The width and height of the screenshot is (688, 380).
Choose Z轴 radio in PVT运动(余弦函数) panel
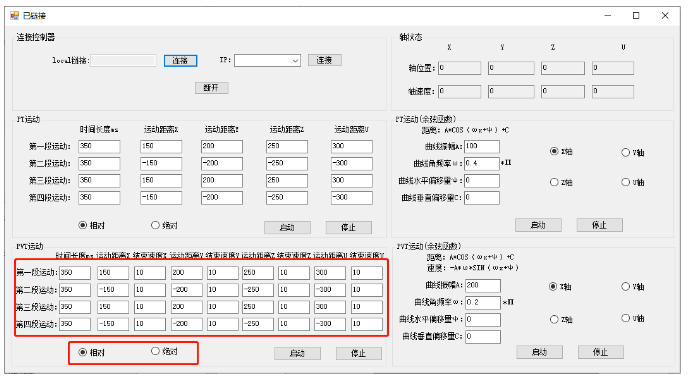[x=561, y=319]
